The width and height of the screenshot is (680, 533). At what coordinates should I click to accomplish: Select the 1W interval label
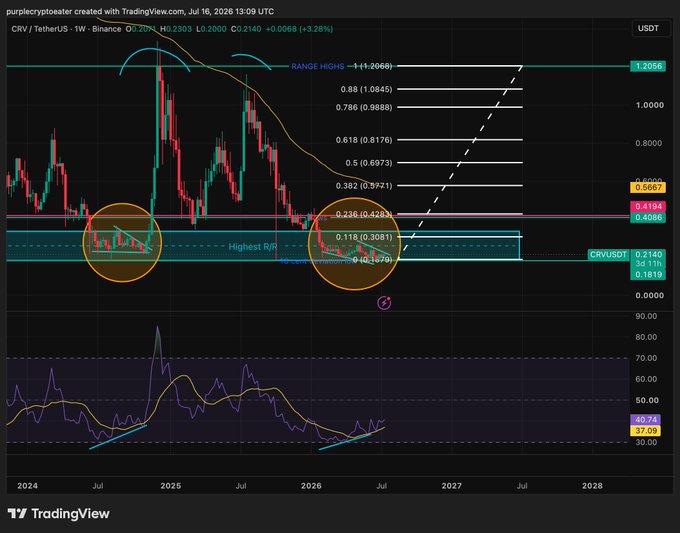point(80,29)
